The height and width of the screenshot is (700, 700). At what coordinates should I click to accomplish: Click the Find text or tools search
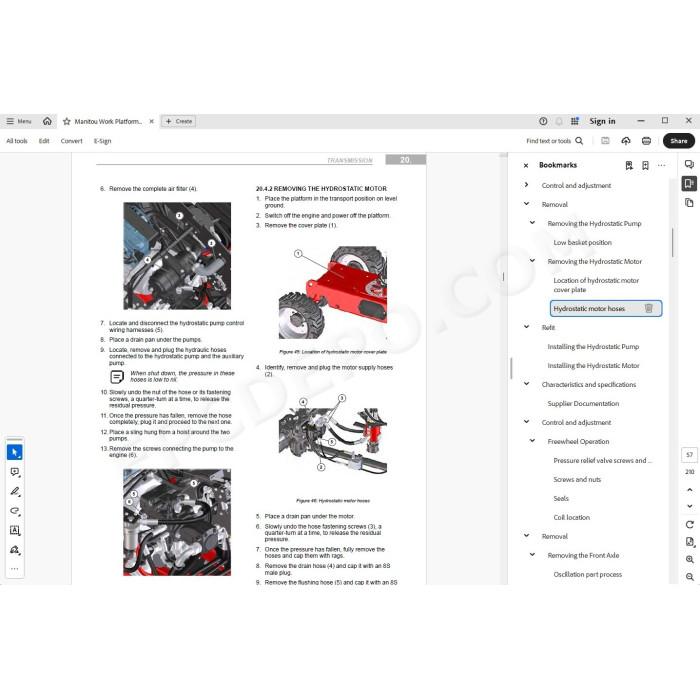[x=554, y=141]
